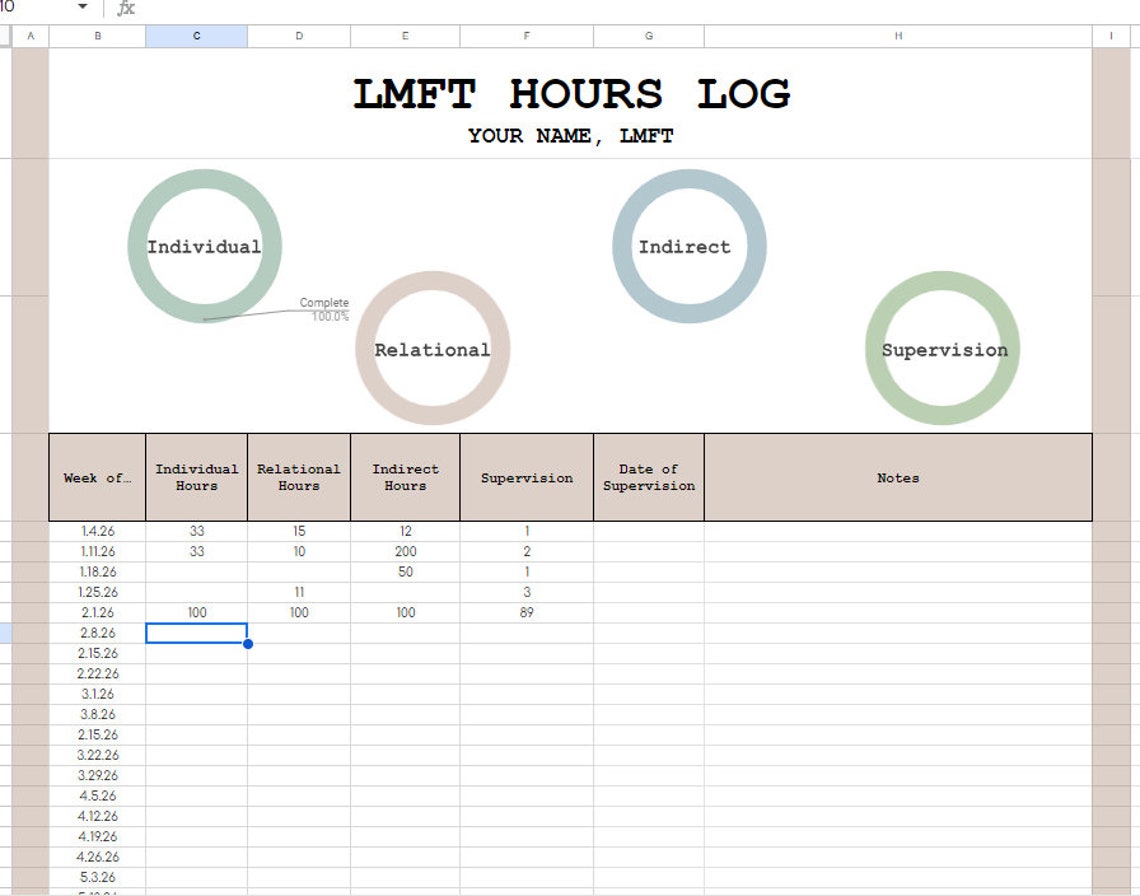
Task: Select the LMFT HOURS LOG title cell
Action: [x=572, y=93]
